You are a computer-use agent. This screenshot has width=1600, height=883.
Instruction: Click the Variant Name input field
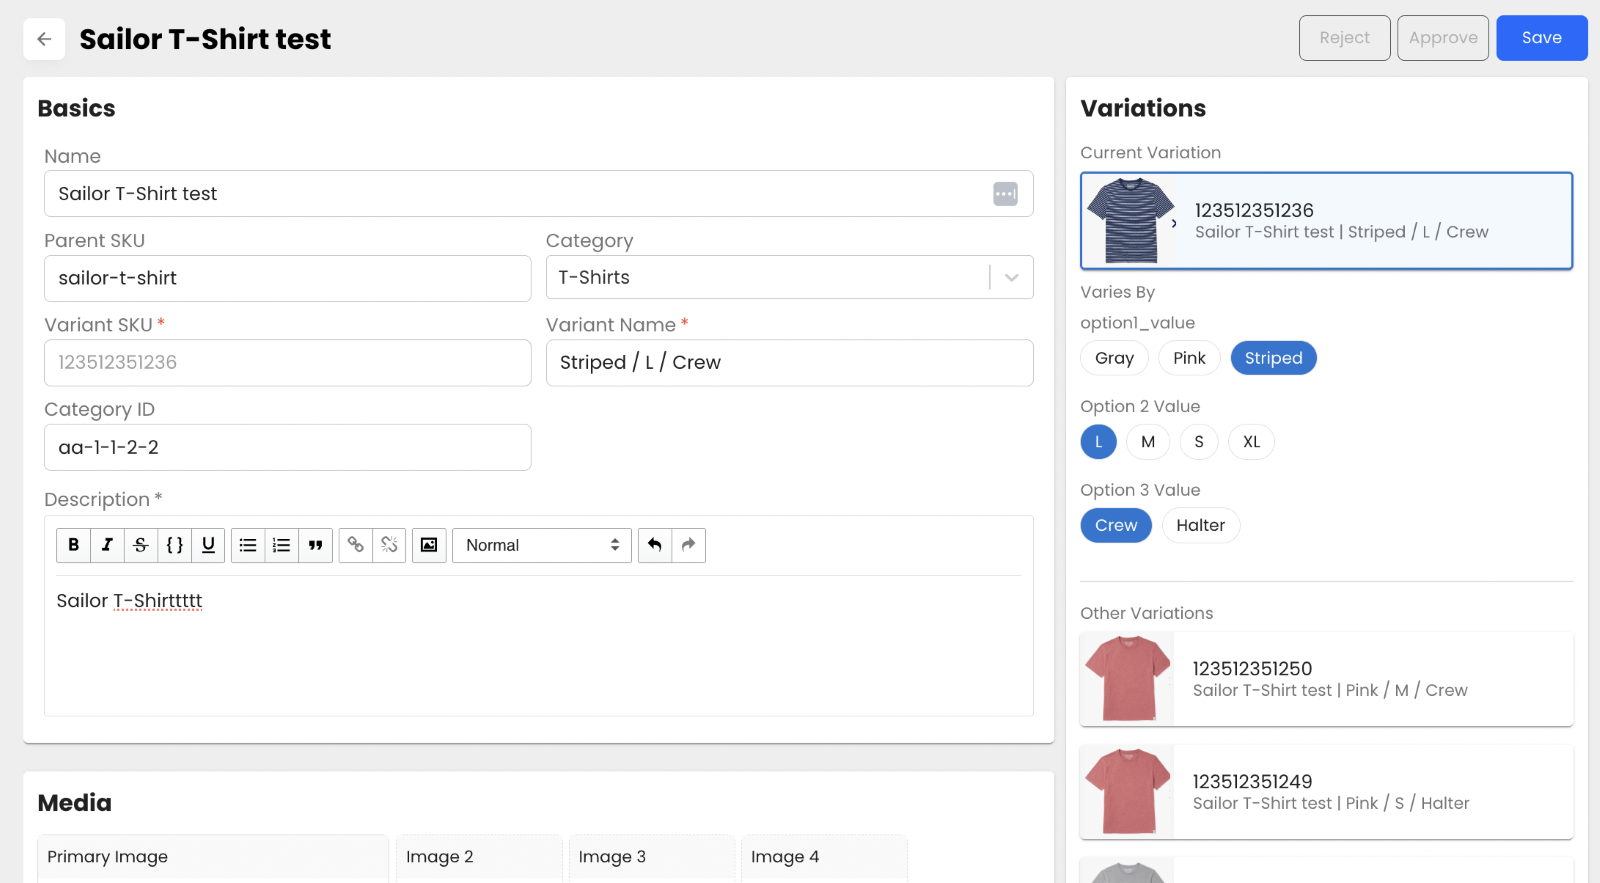tap(789, 363)
